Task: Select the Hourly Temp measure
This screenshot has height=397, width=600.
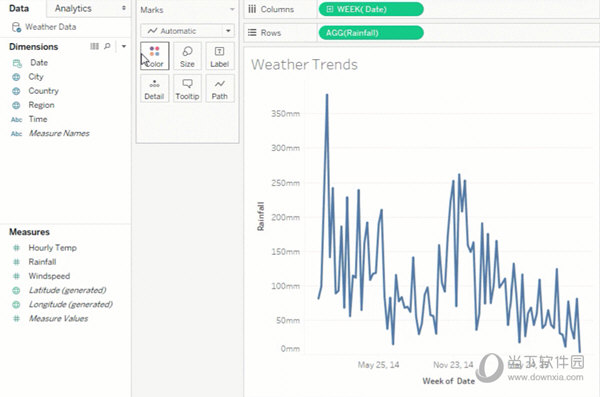Action: 52,248
